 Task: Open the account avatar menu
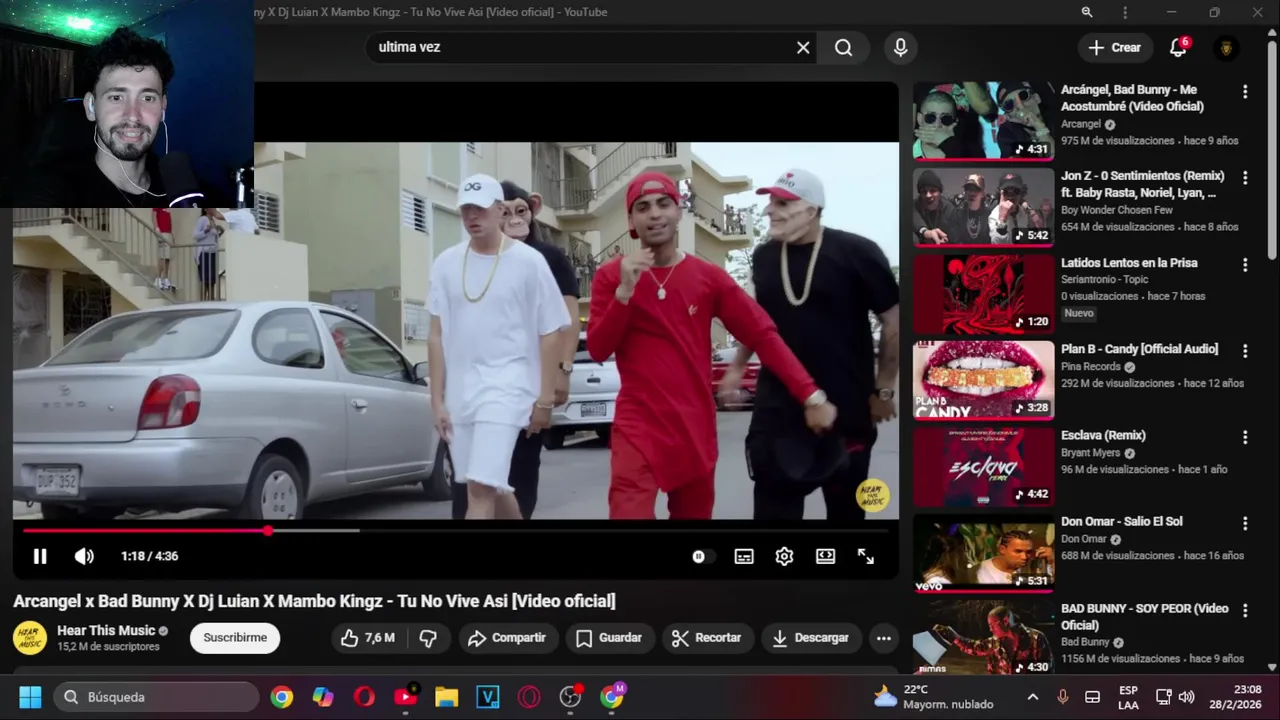pos(1226,47)
